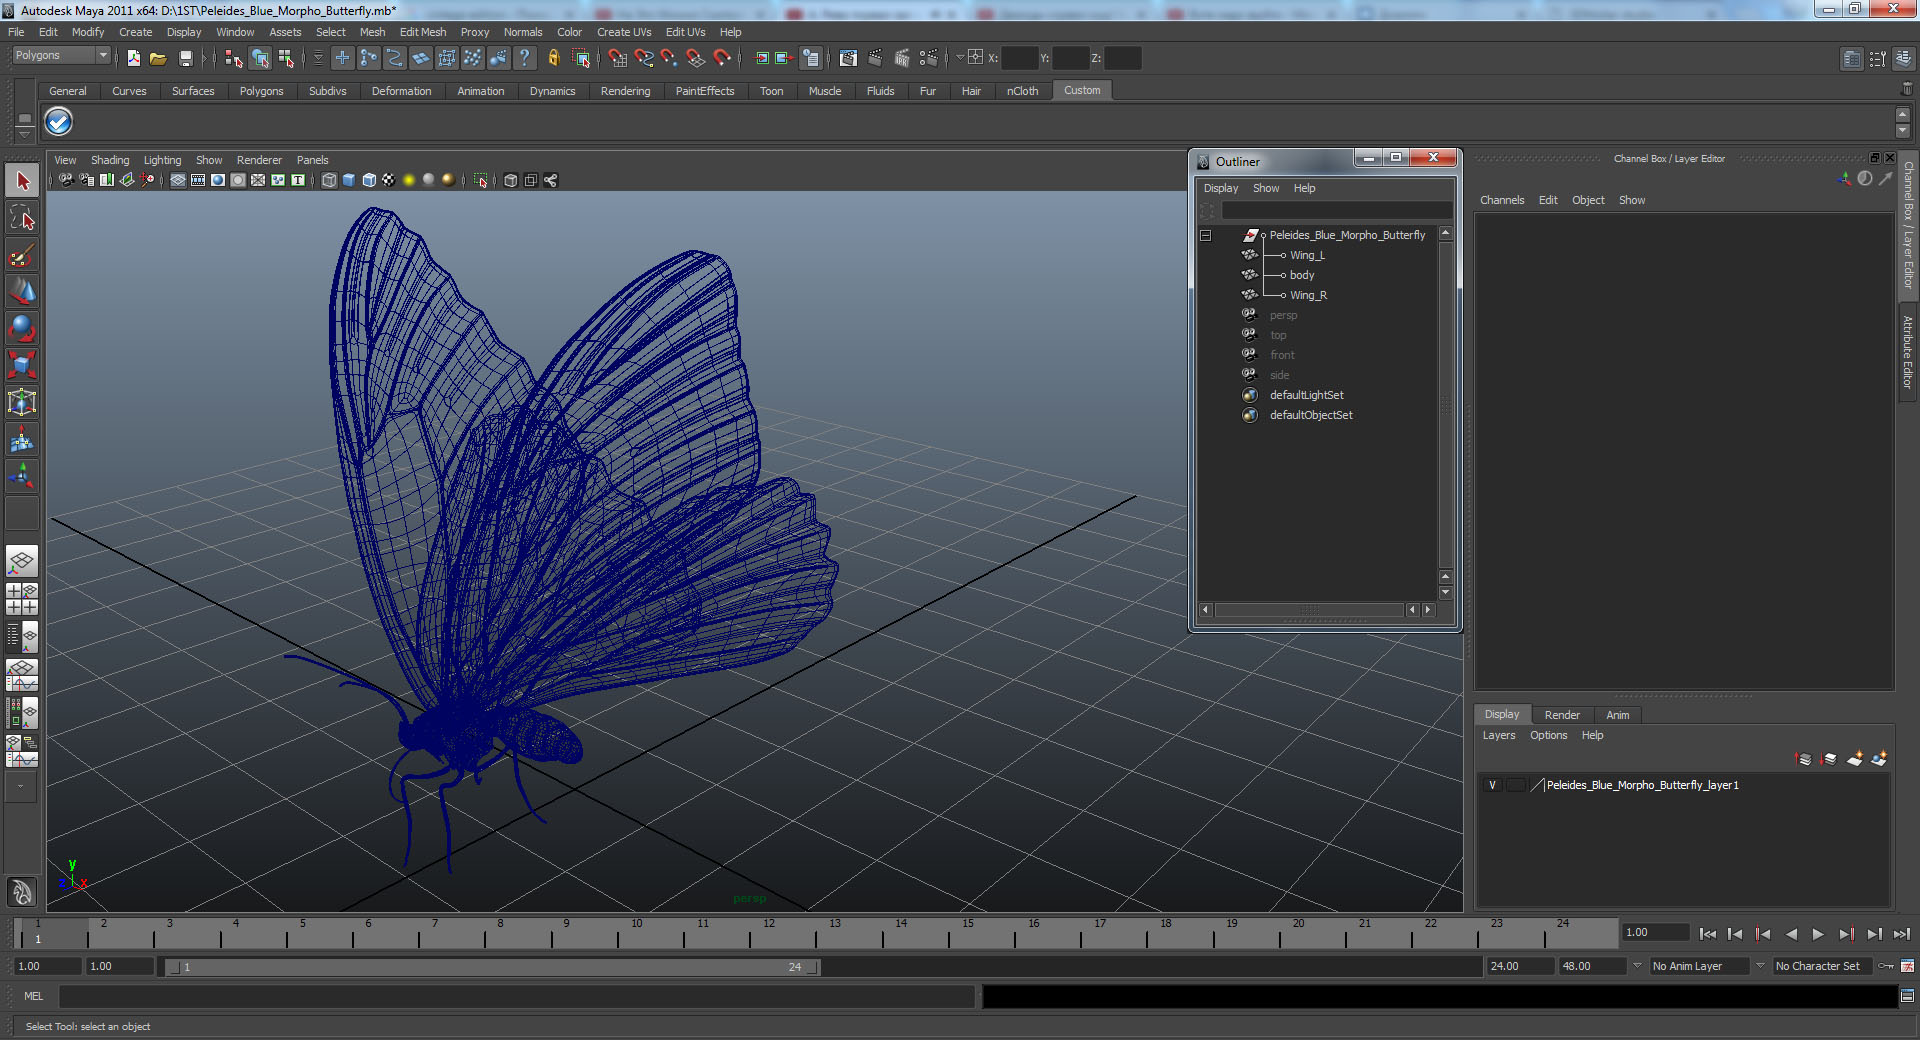
Task: Create a new empty display layer
Action: pos(1855,759)
